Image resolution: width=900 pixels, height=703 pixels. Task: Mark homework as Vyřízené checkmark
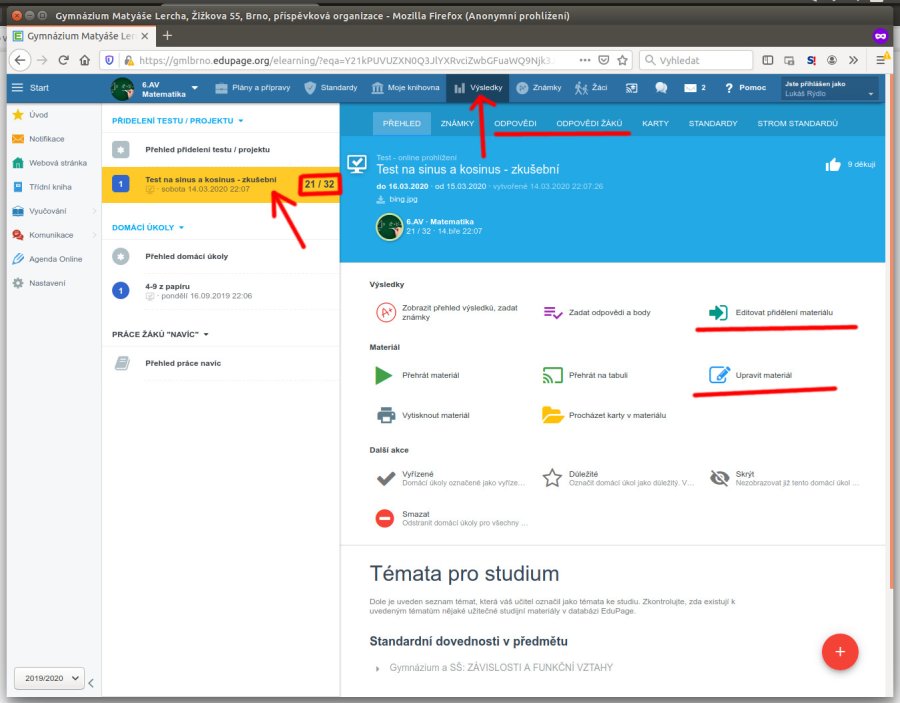tap(384, 478)
